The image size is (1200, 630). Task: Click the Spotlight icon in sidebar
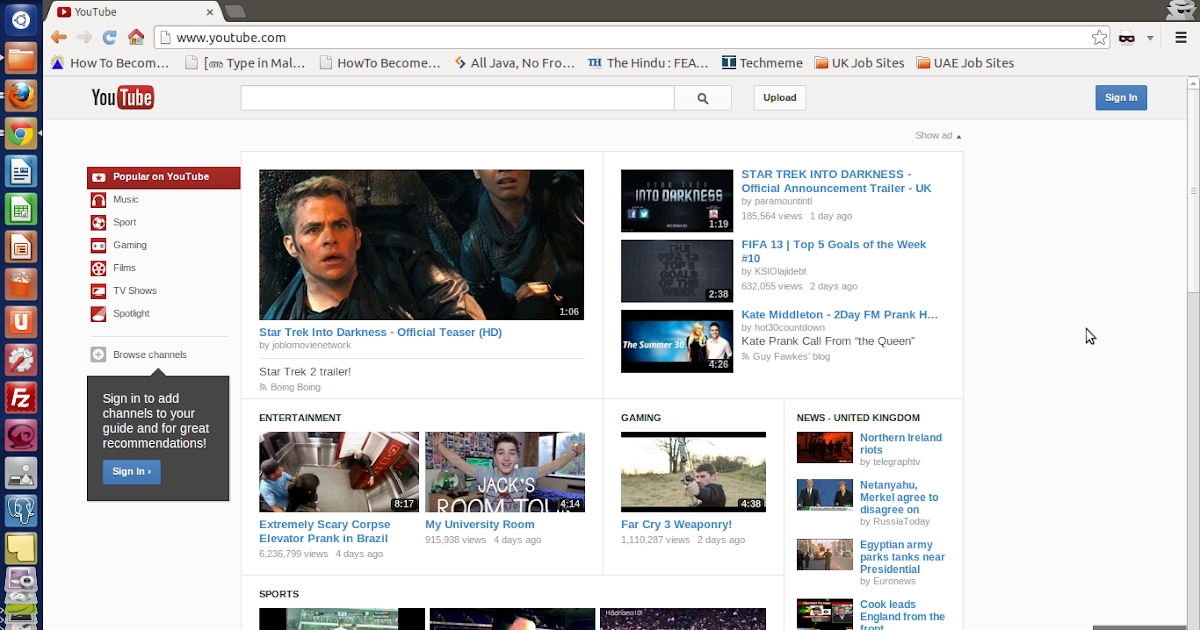[98, 314]
